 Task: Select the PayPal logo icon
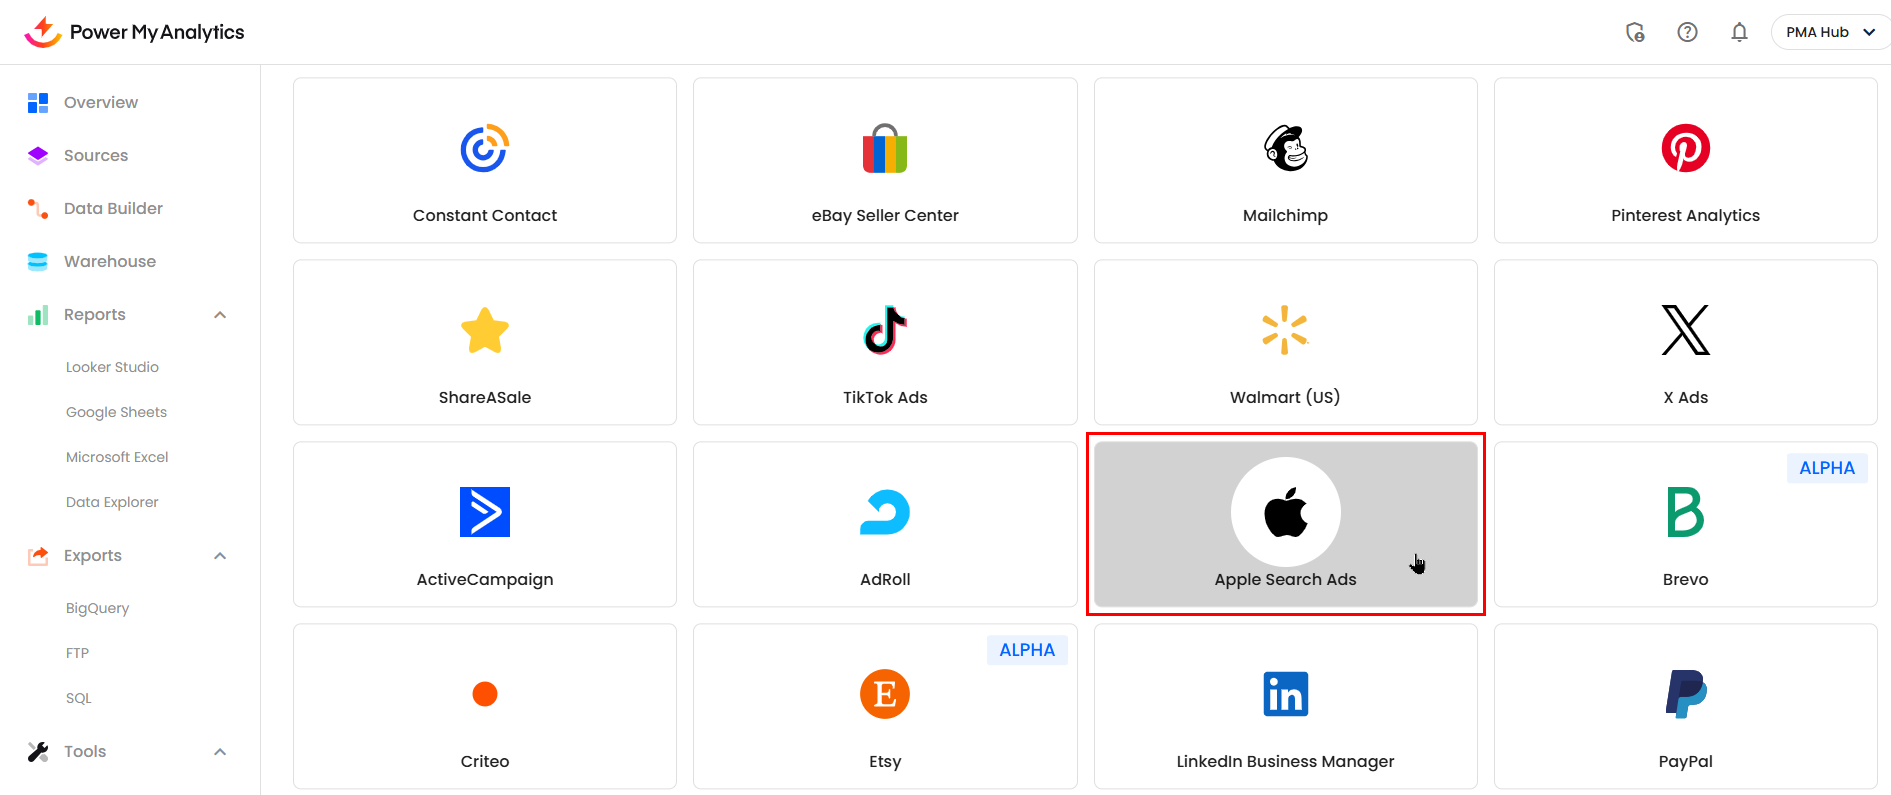point(1685,694)
